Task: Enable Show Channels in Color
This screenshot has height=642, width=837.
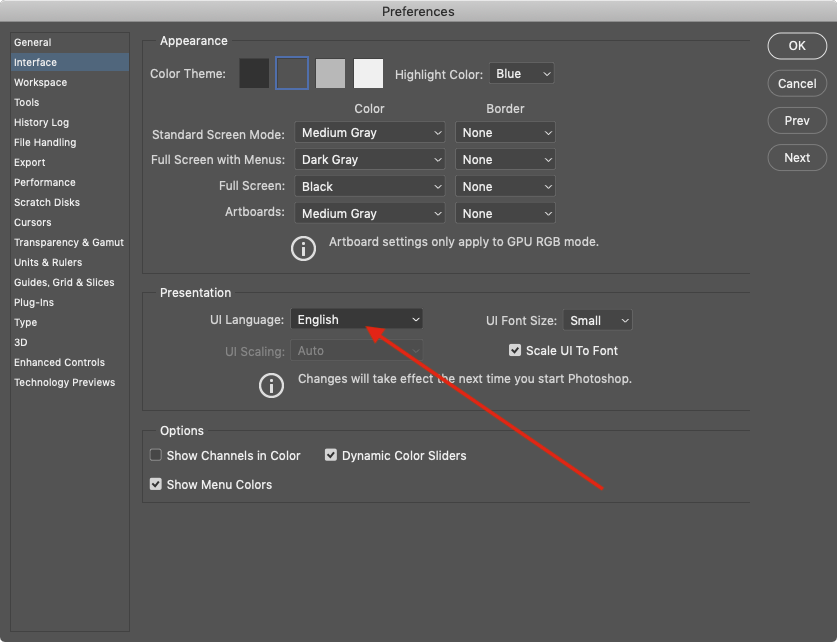Action: [156, 455]
